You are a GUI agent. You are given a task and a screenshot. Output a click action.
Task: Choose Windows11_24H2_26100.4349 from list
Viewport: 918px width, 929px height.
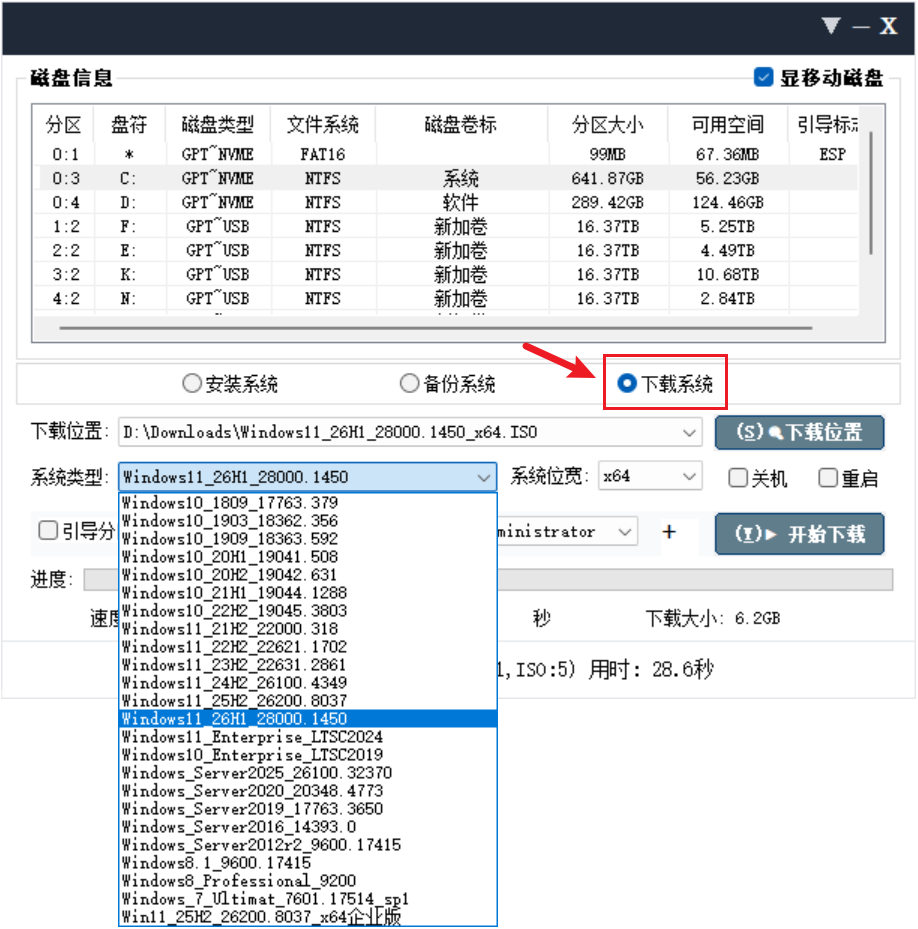tap(308, 683)
